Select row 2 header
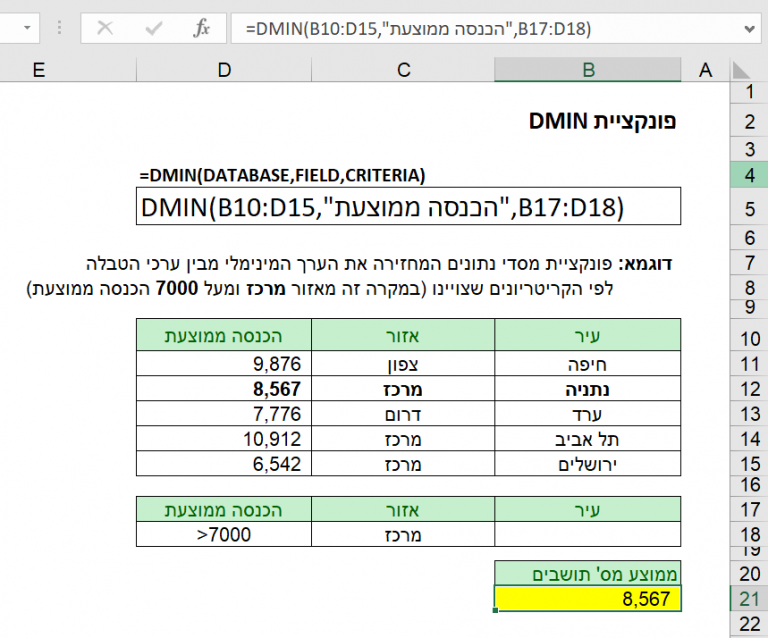This screenshot has width=768, height=638. coord(749,121)
